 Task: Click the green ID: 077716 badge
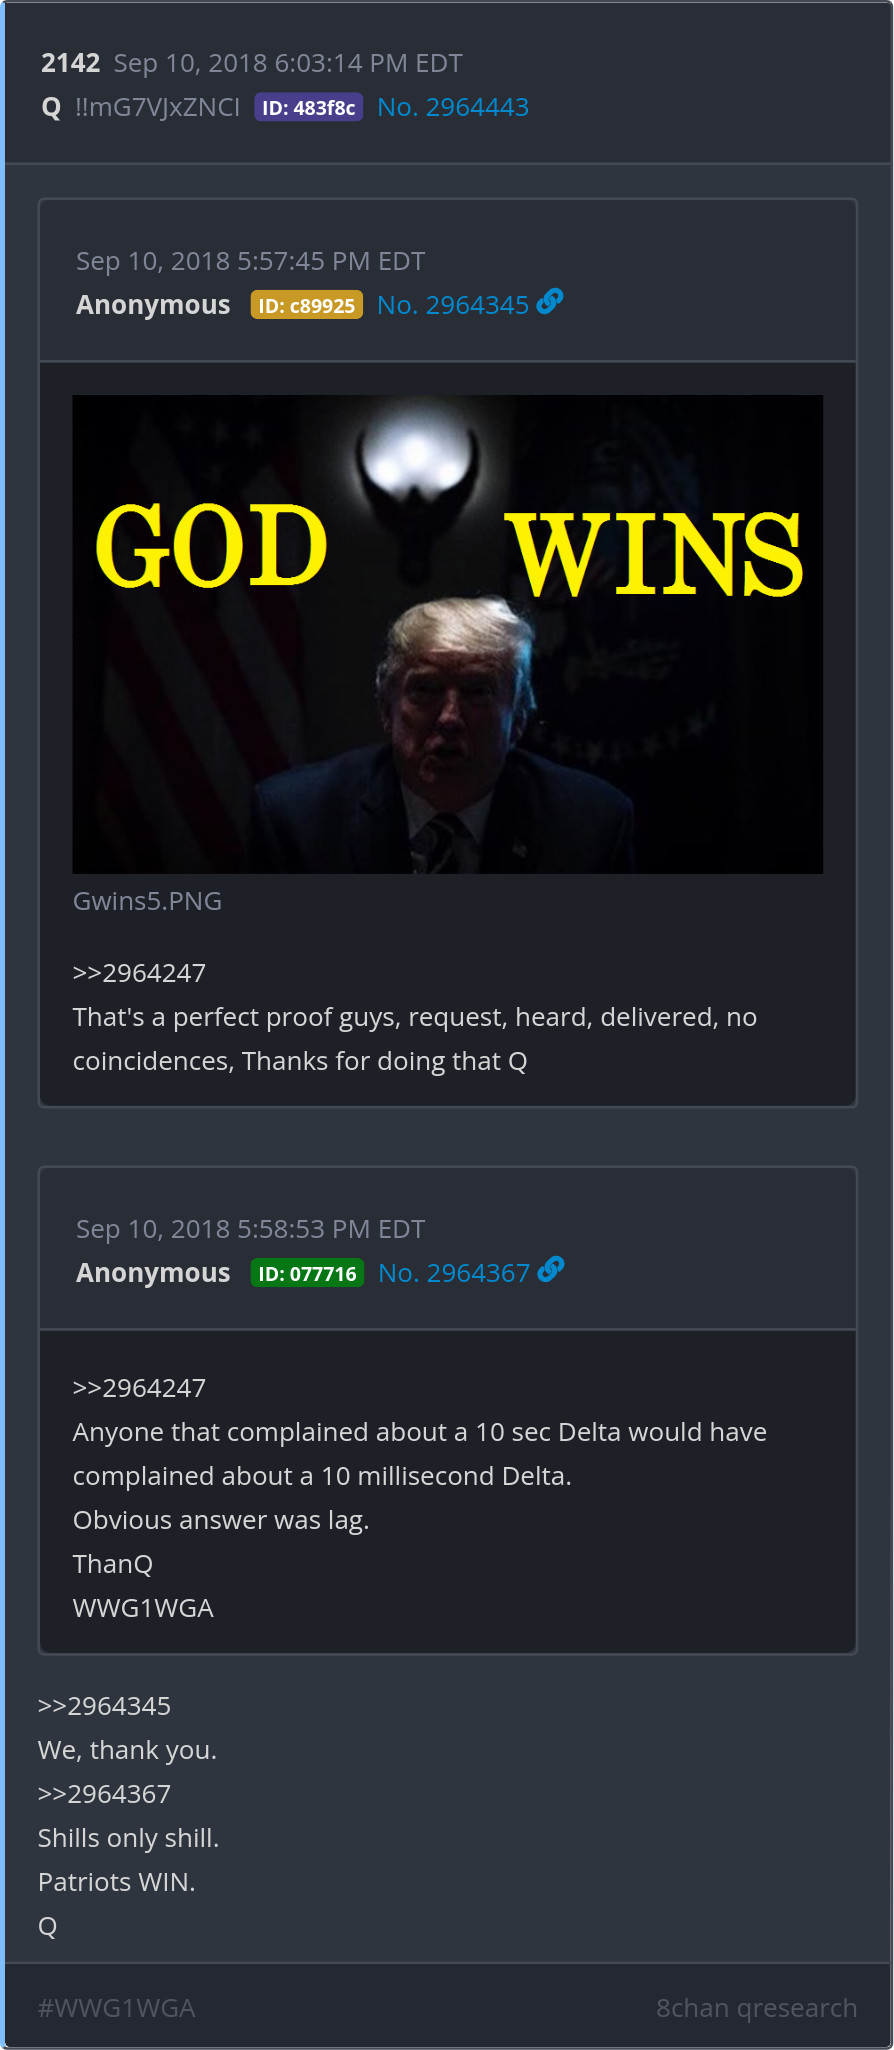point(307,1274)
